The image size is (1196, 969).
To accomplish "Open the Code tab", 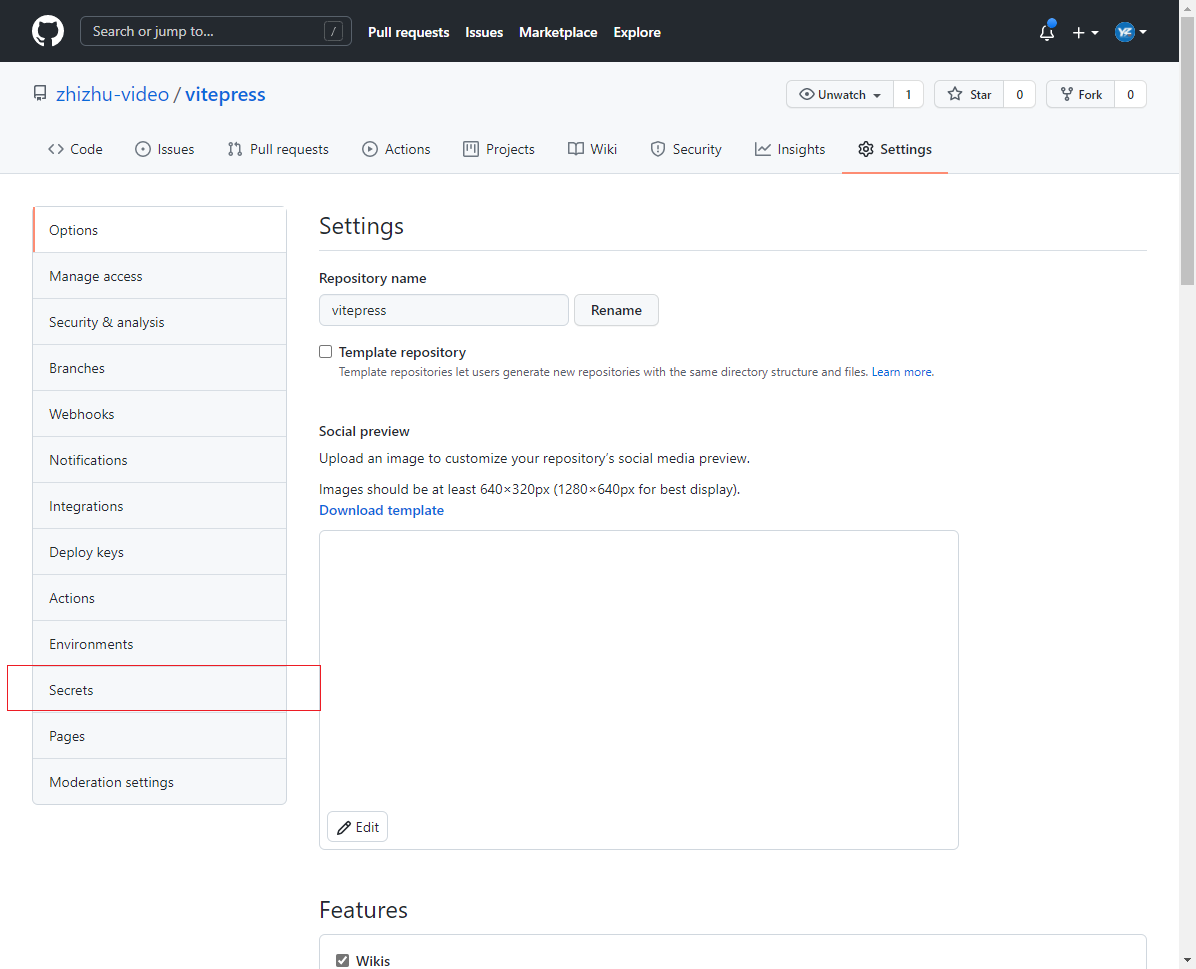I will pyautogui.click(x=75, y=150).
